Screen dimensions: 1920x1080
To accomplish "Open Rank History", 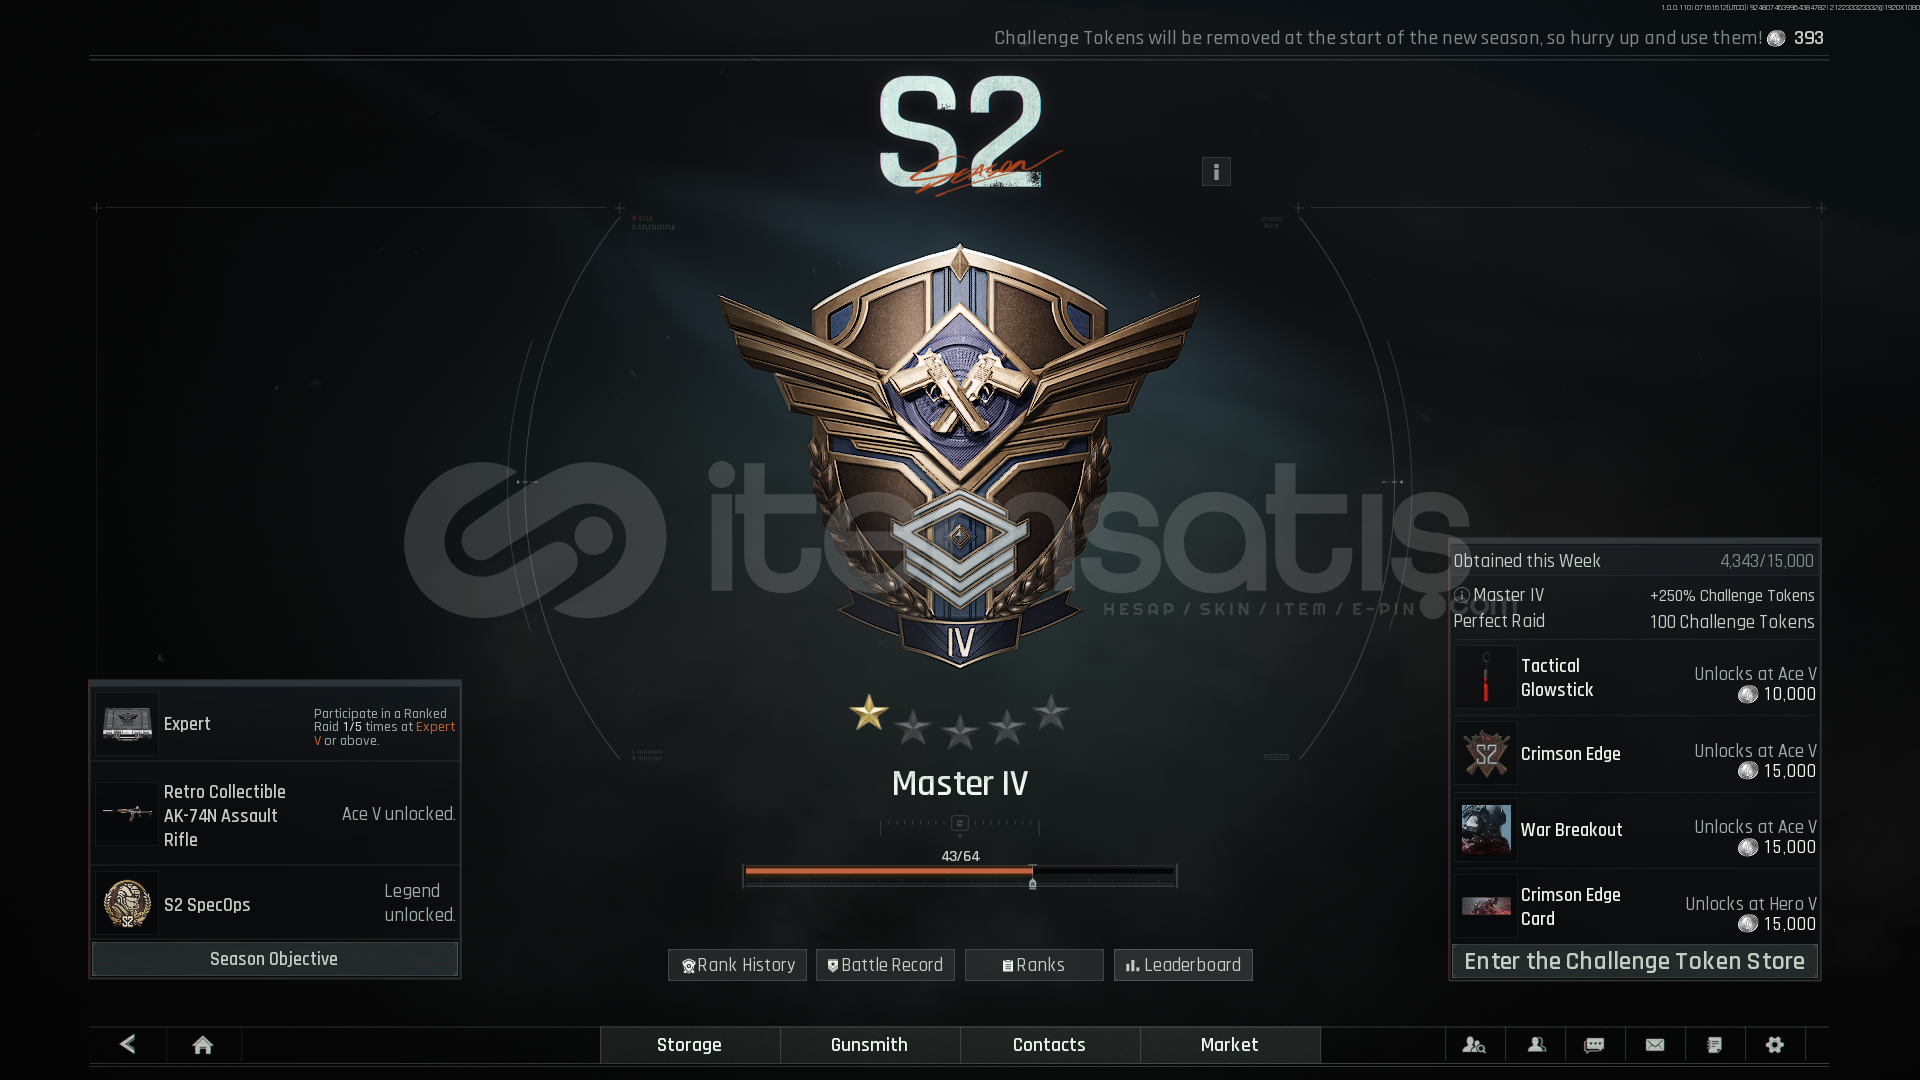I will click(737, 965).
